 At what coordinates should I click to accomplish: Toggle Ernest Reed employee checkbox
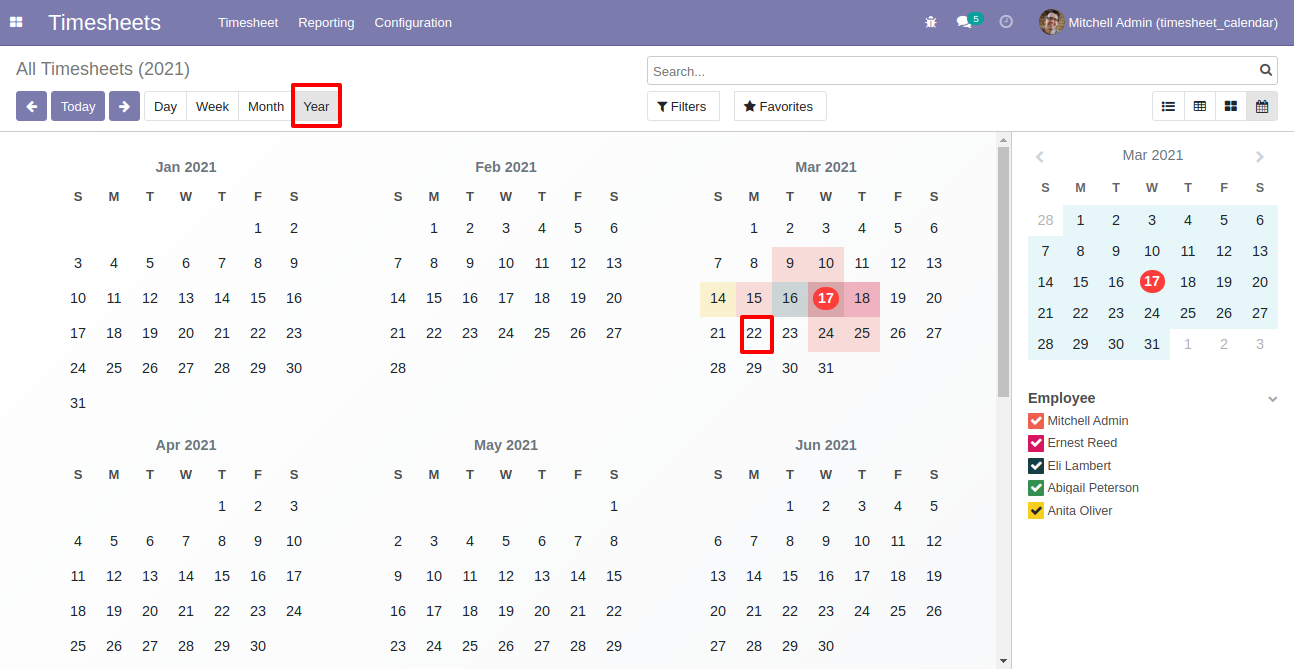point(1036,443)
